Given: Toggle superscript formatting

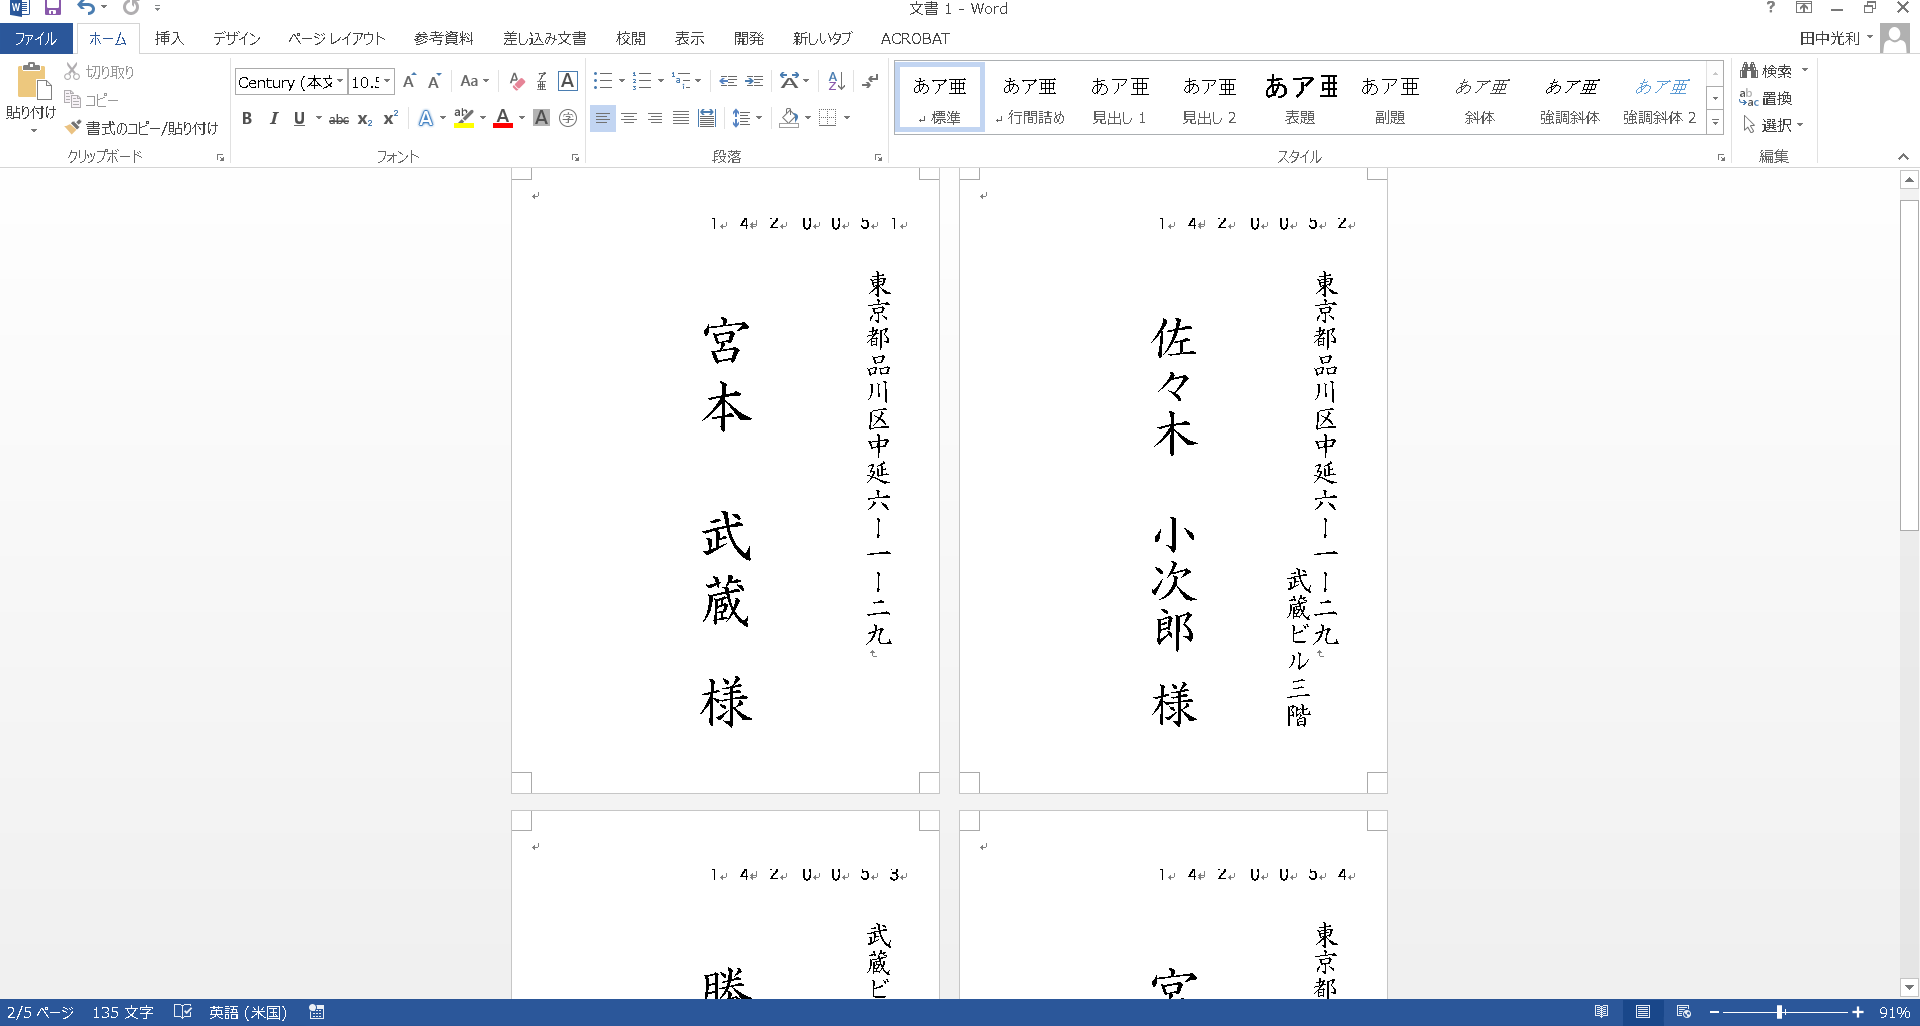Looking at the screenshot, I should [391, 118].
